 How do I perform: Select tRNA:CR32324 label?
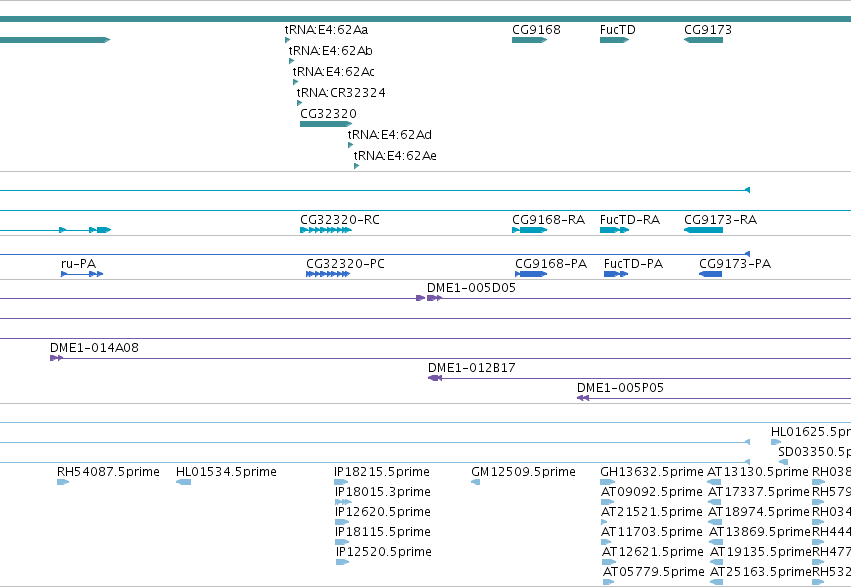[341, 93]
